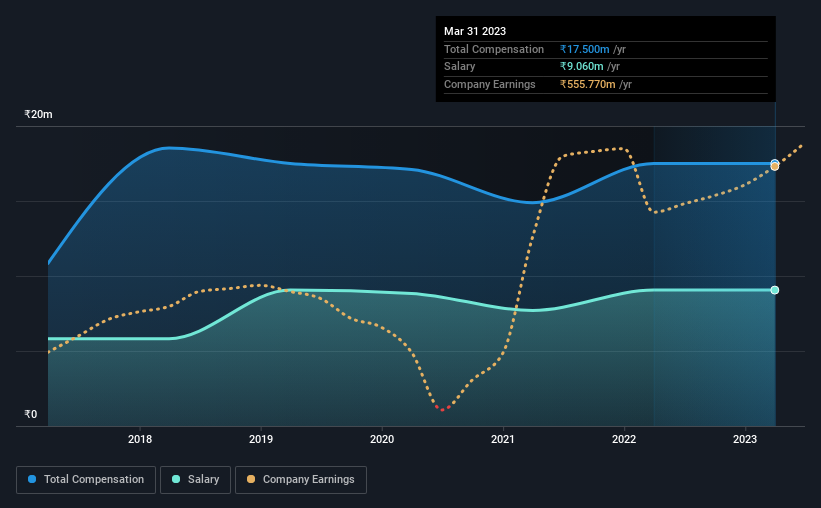This screenshot has width=821, height=508.
Task: Click the blue dot in Total Compensation legend
Action: 32,479
